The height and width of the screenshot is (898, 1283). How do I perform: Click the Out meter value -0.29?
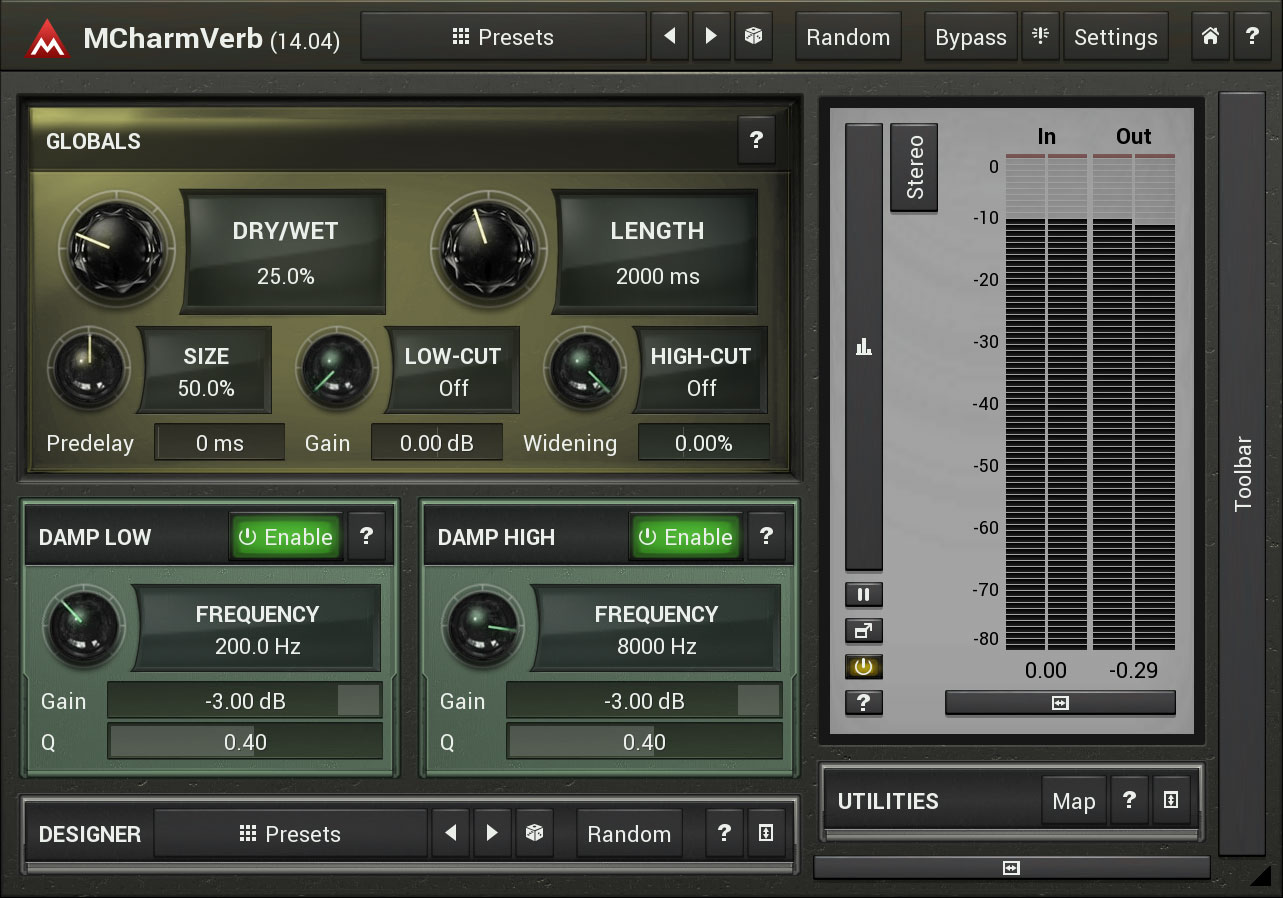click(x=1134, y=670)
